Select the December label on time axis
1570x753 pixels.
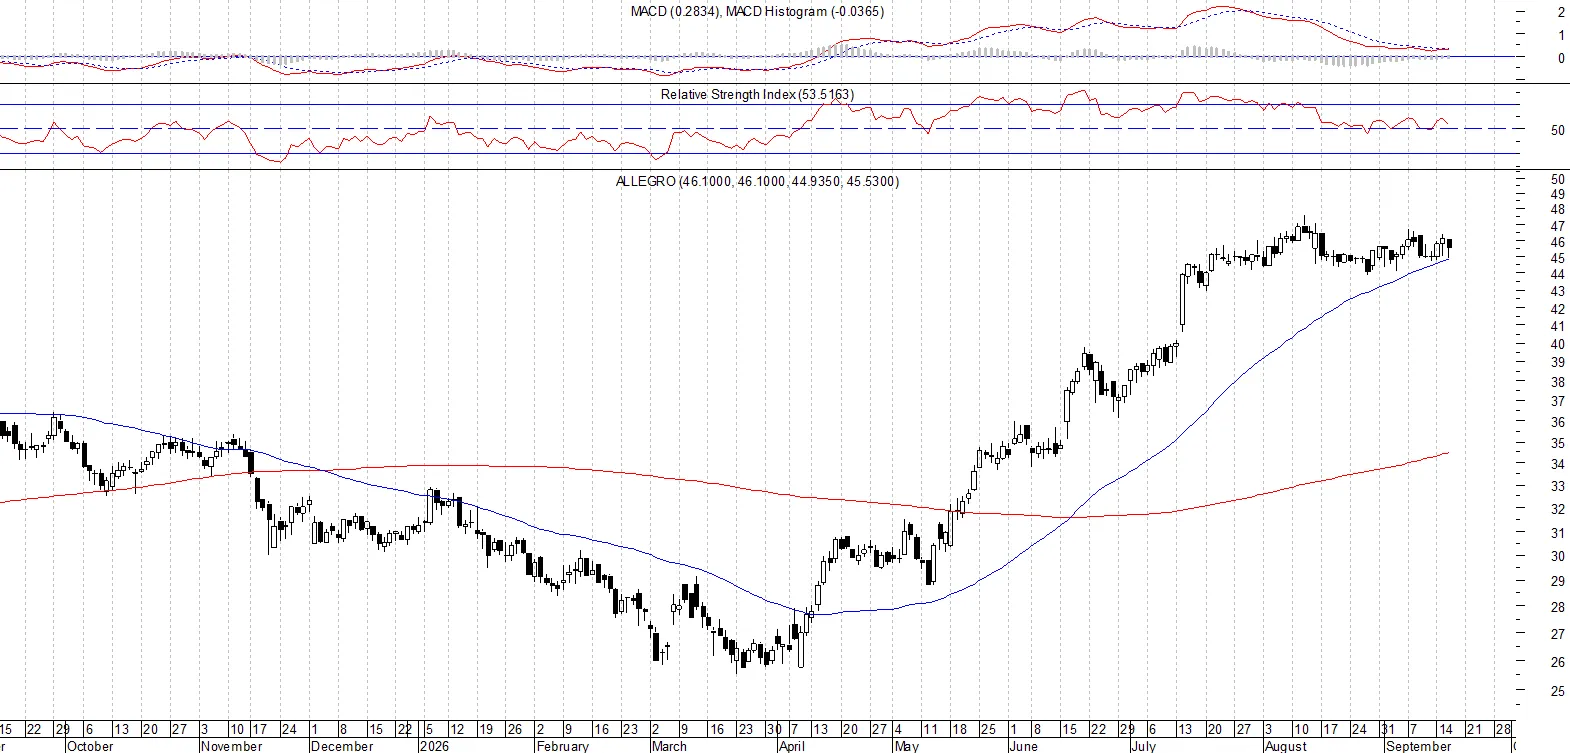[x=342, y=746]
